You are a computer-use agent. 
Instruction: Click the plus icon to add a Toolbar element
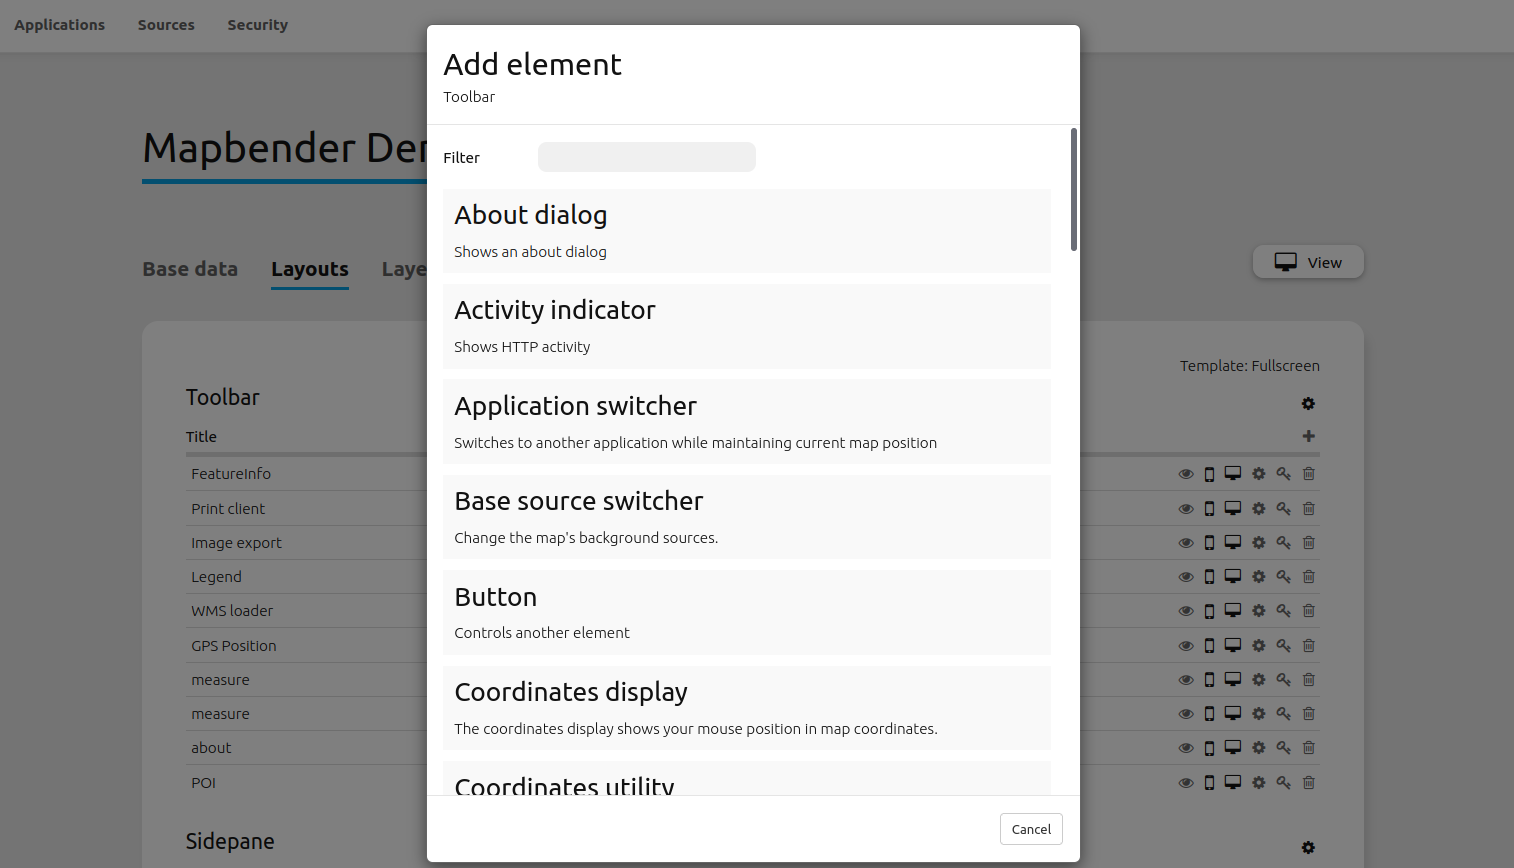[x=1309, y=436]
